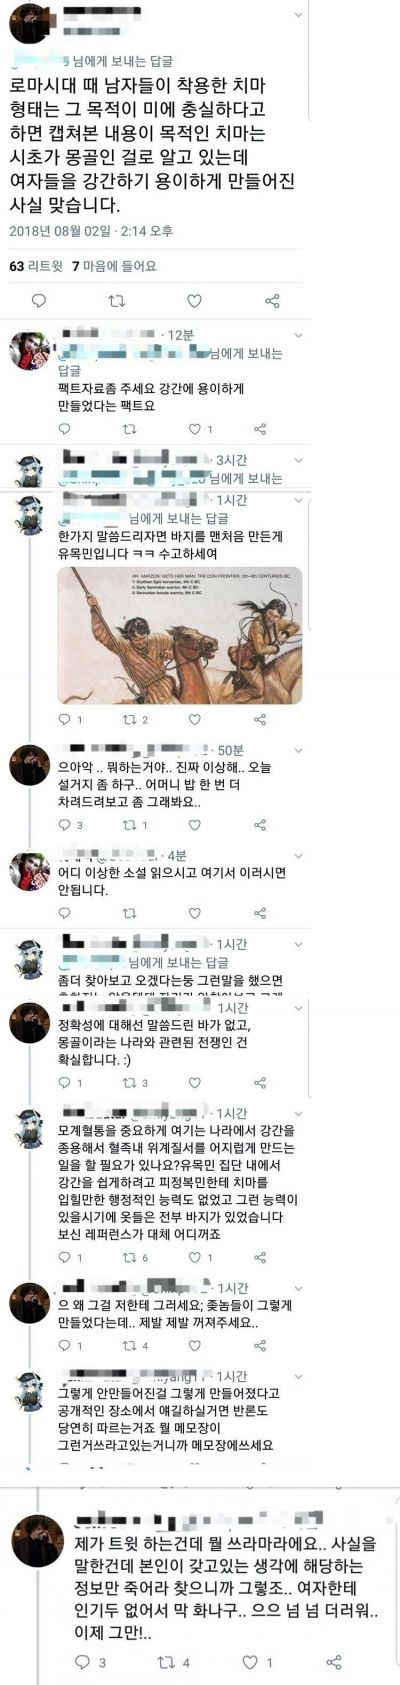
Task: Like the 모계혈통을 중요하게 reply
Action: pos(197,1258)
